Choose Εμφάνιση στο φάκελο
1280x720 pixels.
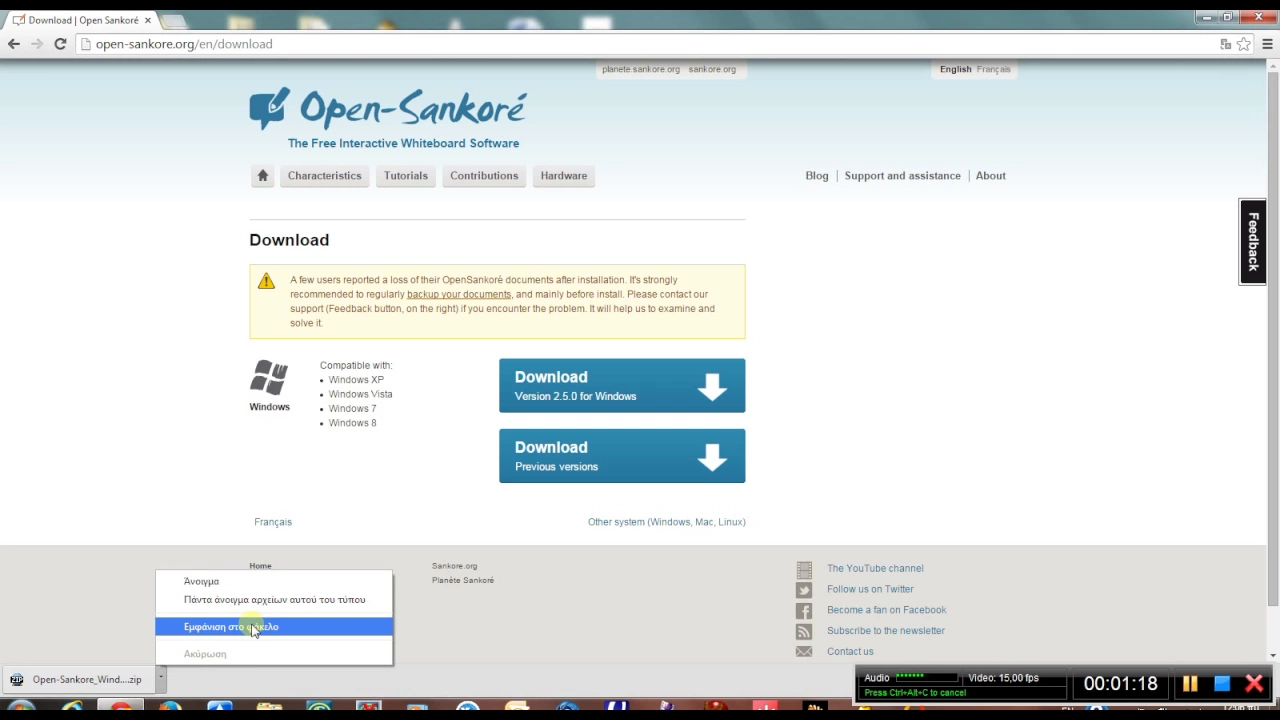coord(274,627)
